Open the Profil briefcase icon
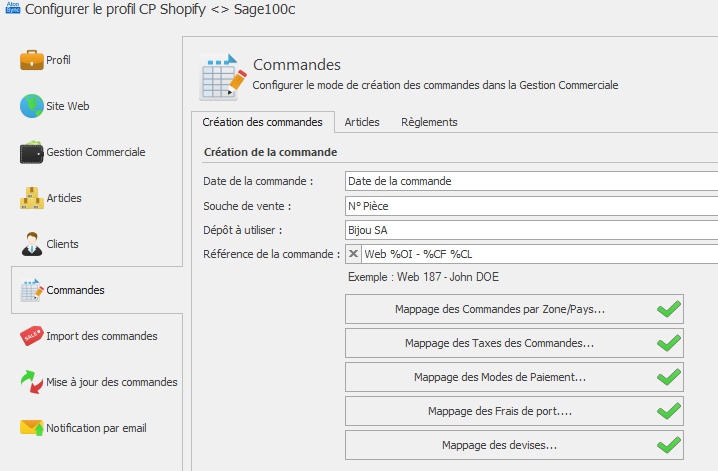The width and height of the screenshot is (718, 471). pos(32,60)
